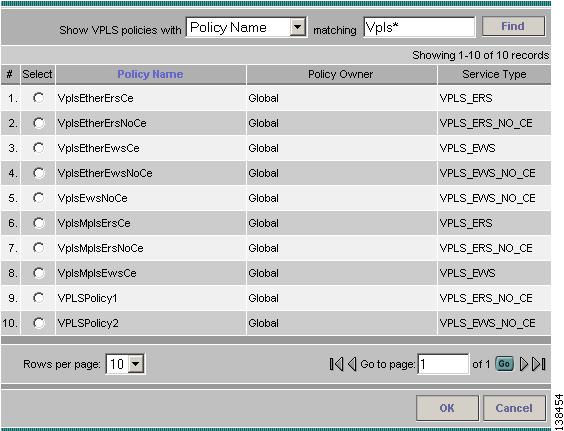Click the teal Go button icon

(504, 364)
